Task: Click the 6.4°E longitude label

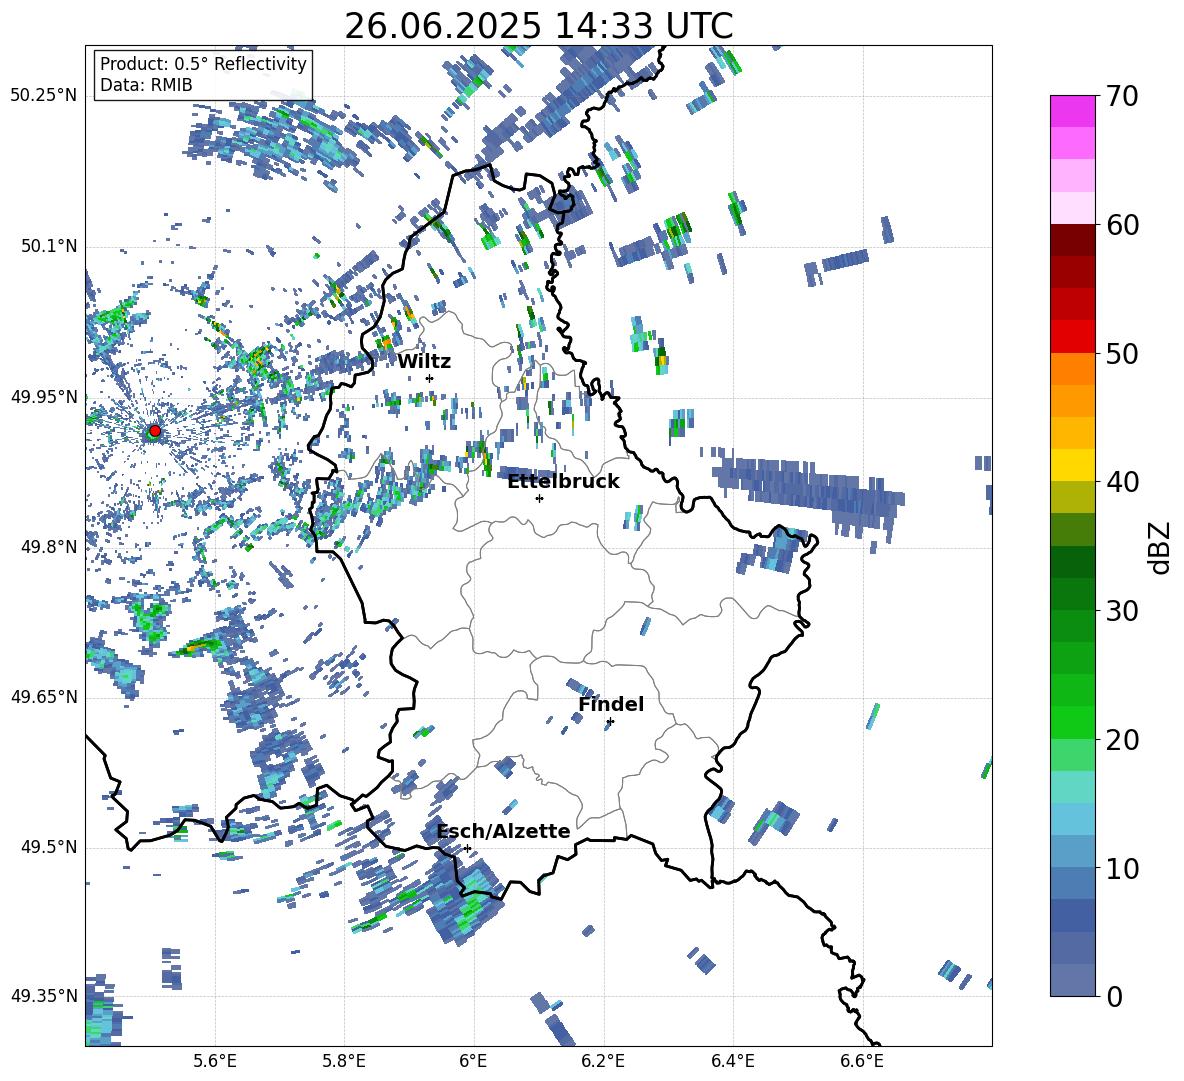Action: (x=732, y=1061)
